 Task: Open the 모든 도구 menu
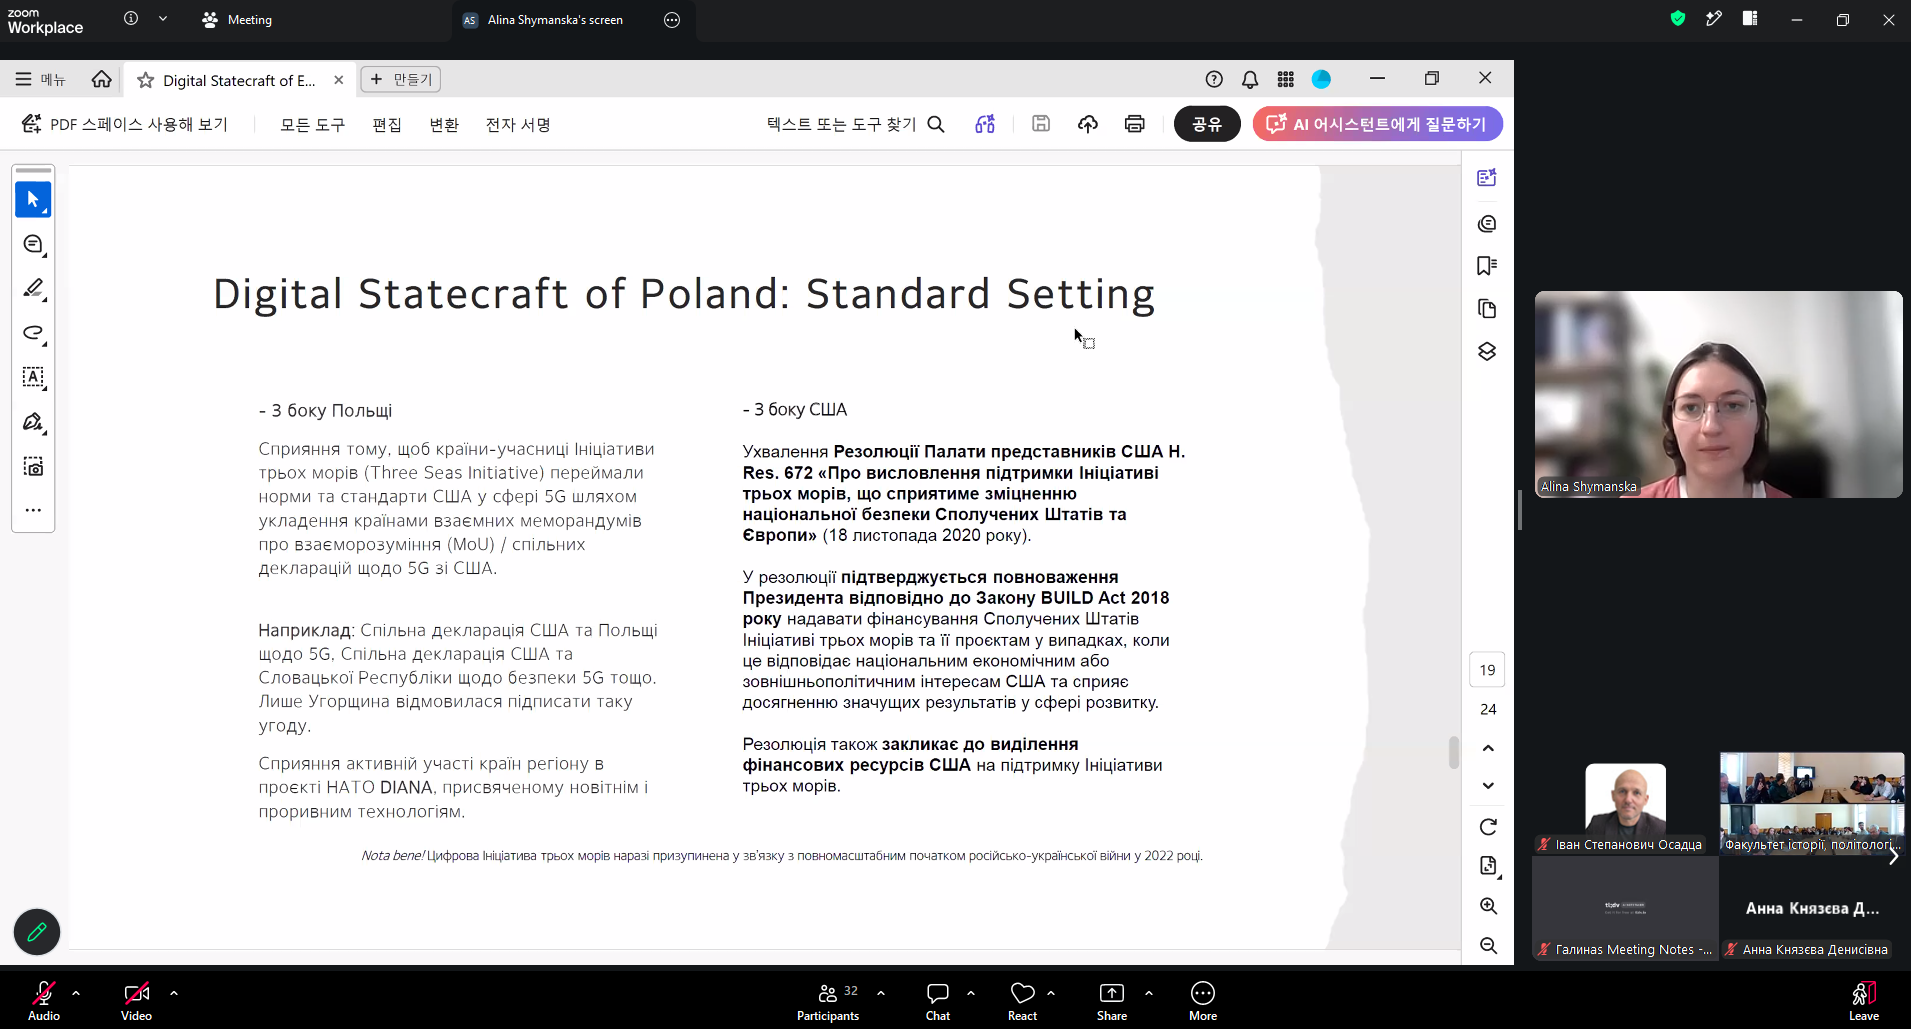pyautogui.click(x=312, y=124)
